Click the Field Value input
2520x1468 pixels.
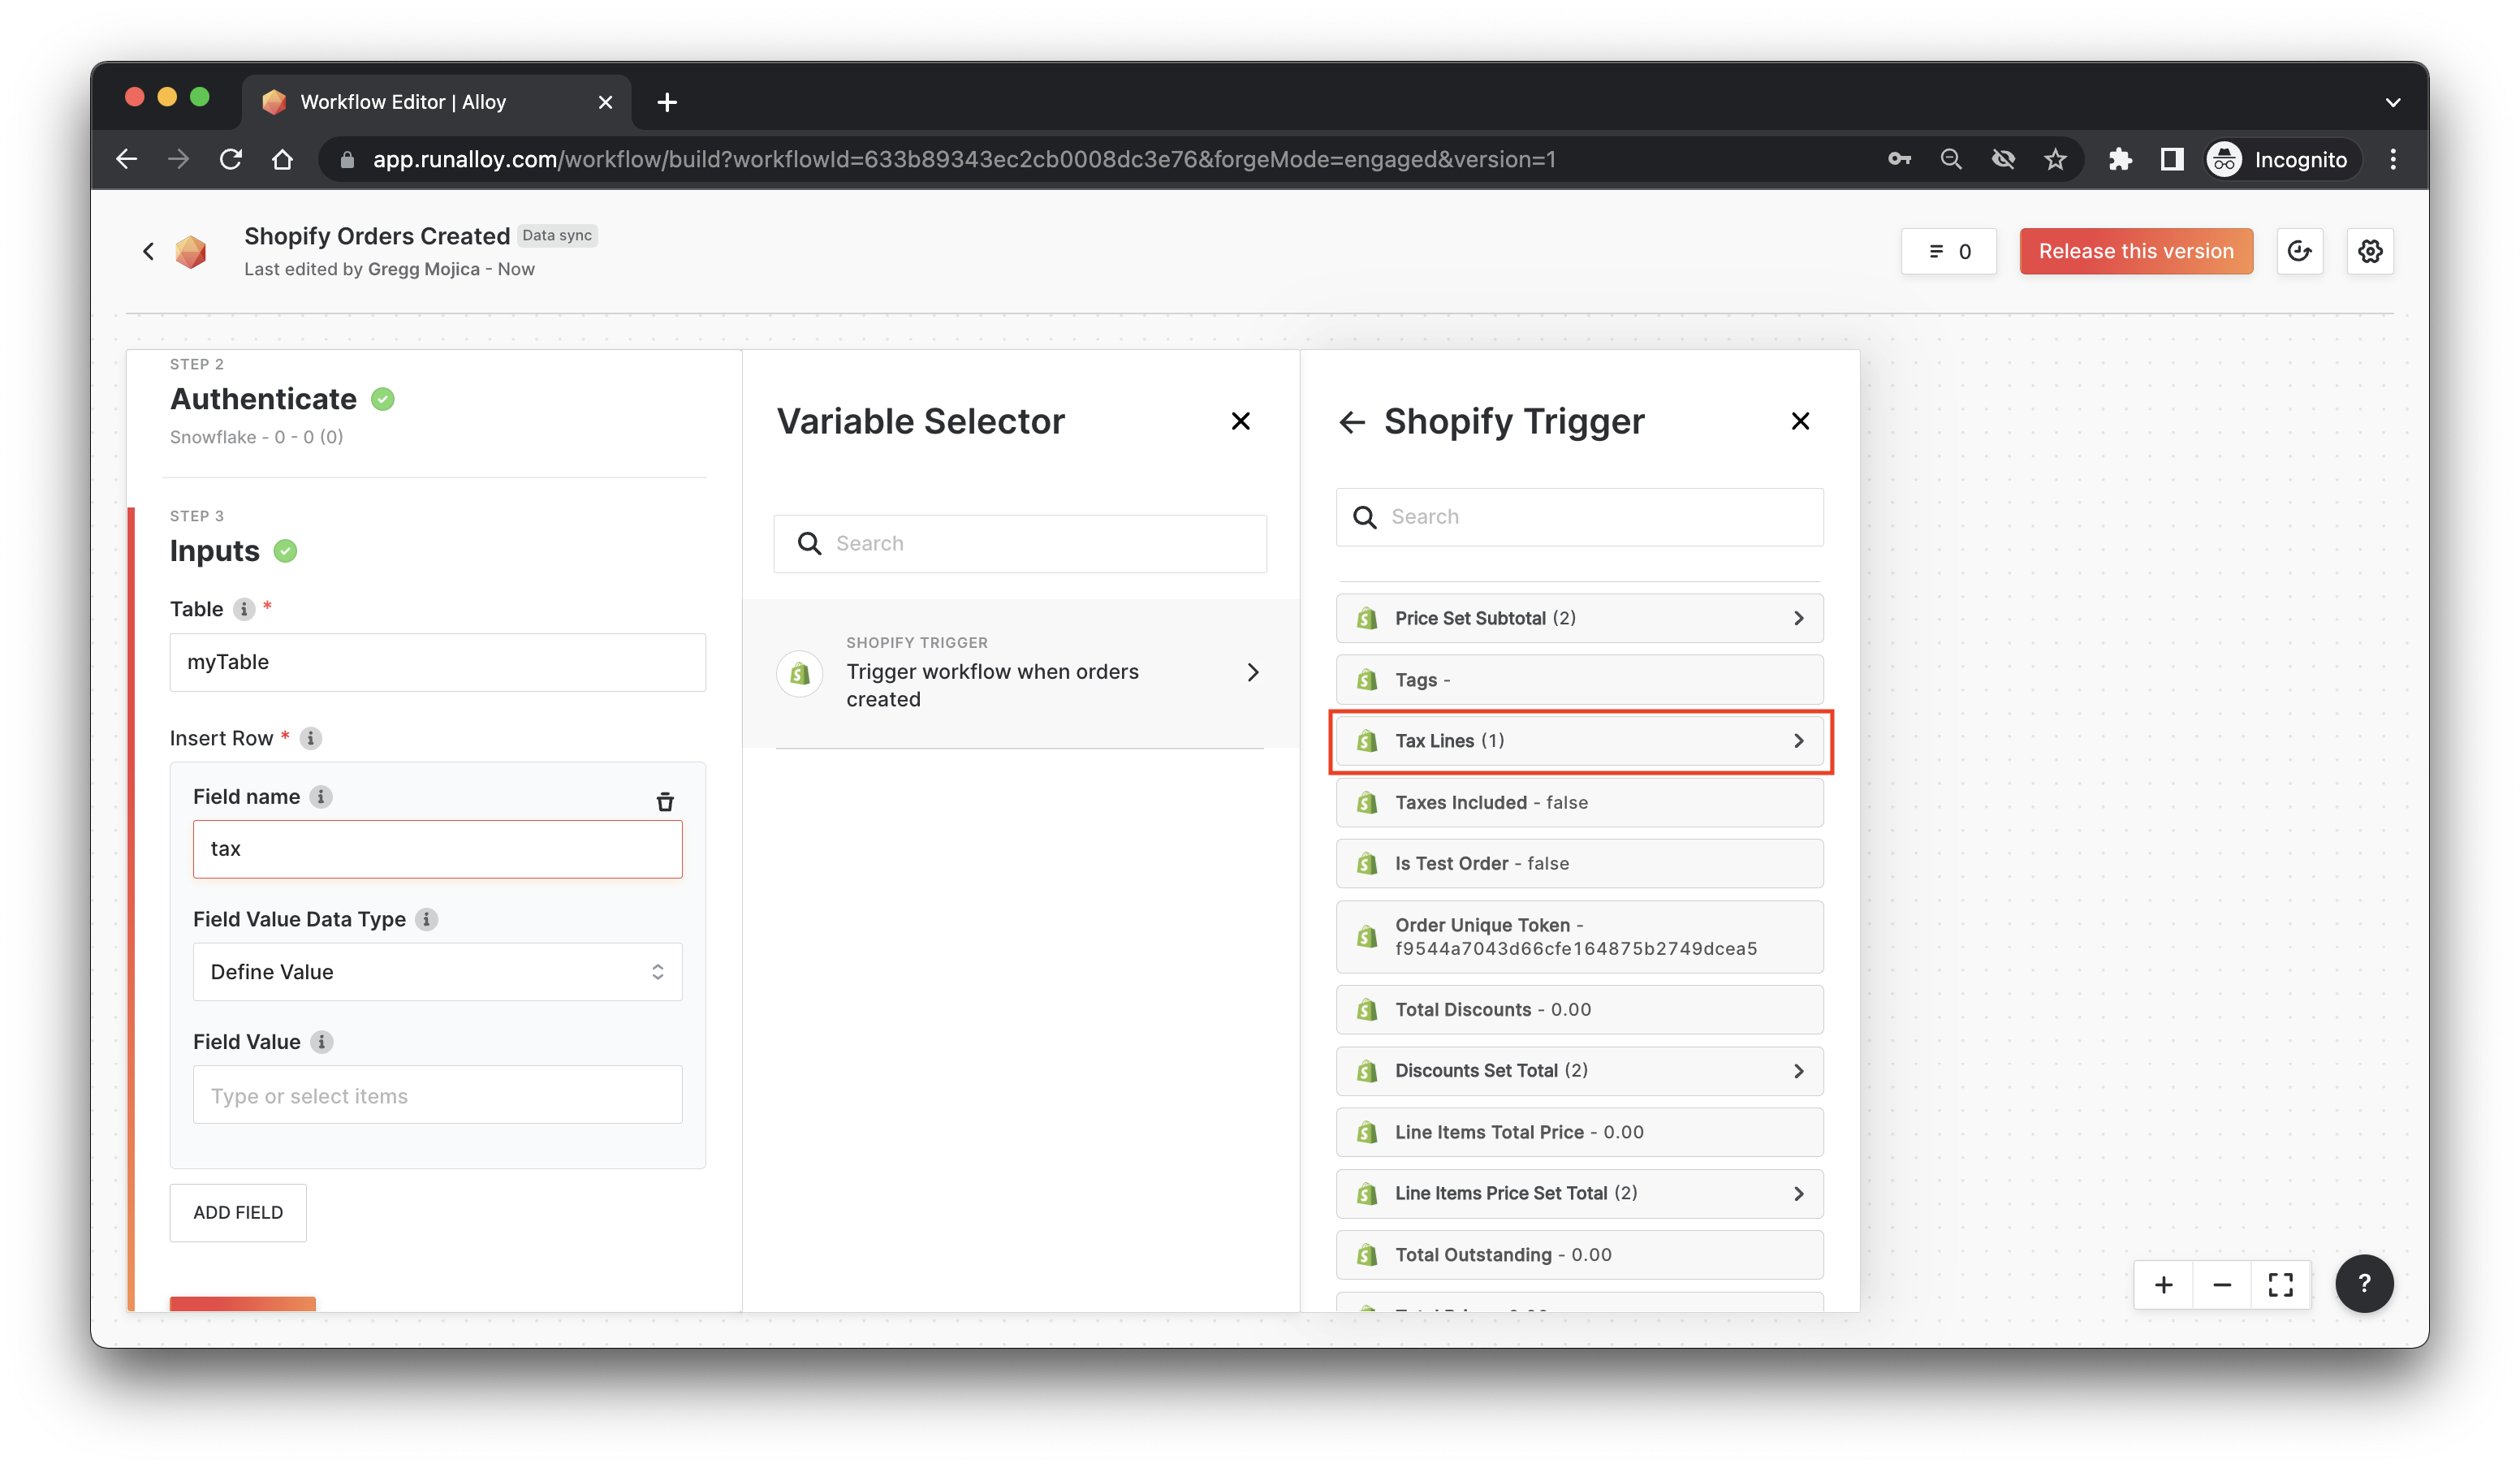(437, 1095)
